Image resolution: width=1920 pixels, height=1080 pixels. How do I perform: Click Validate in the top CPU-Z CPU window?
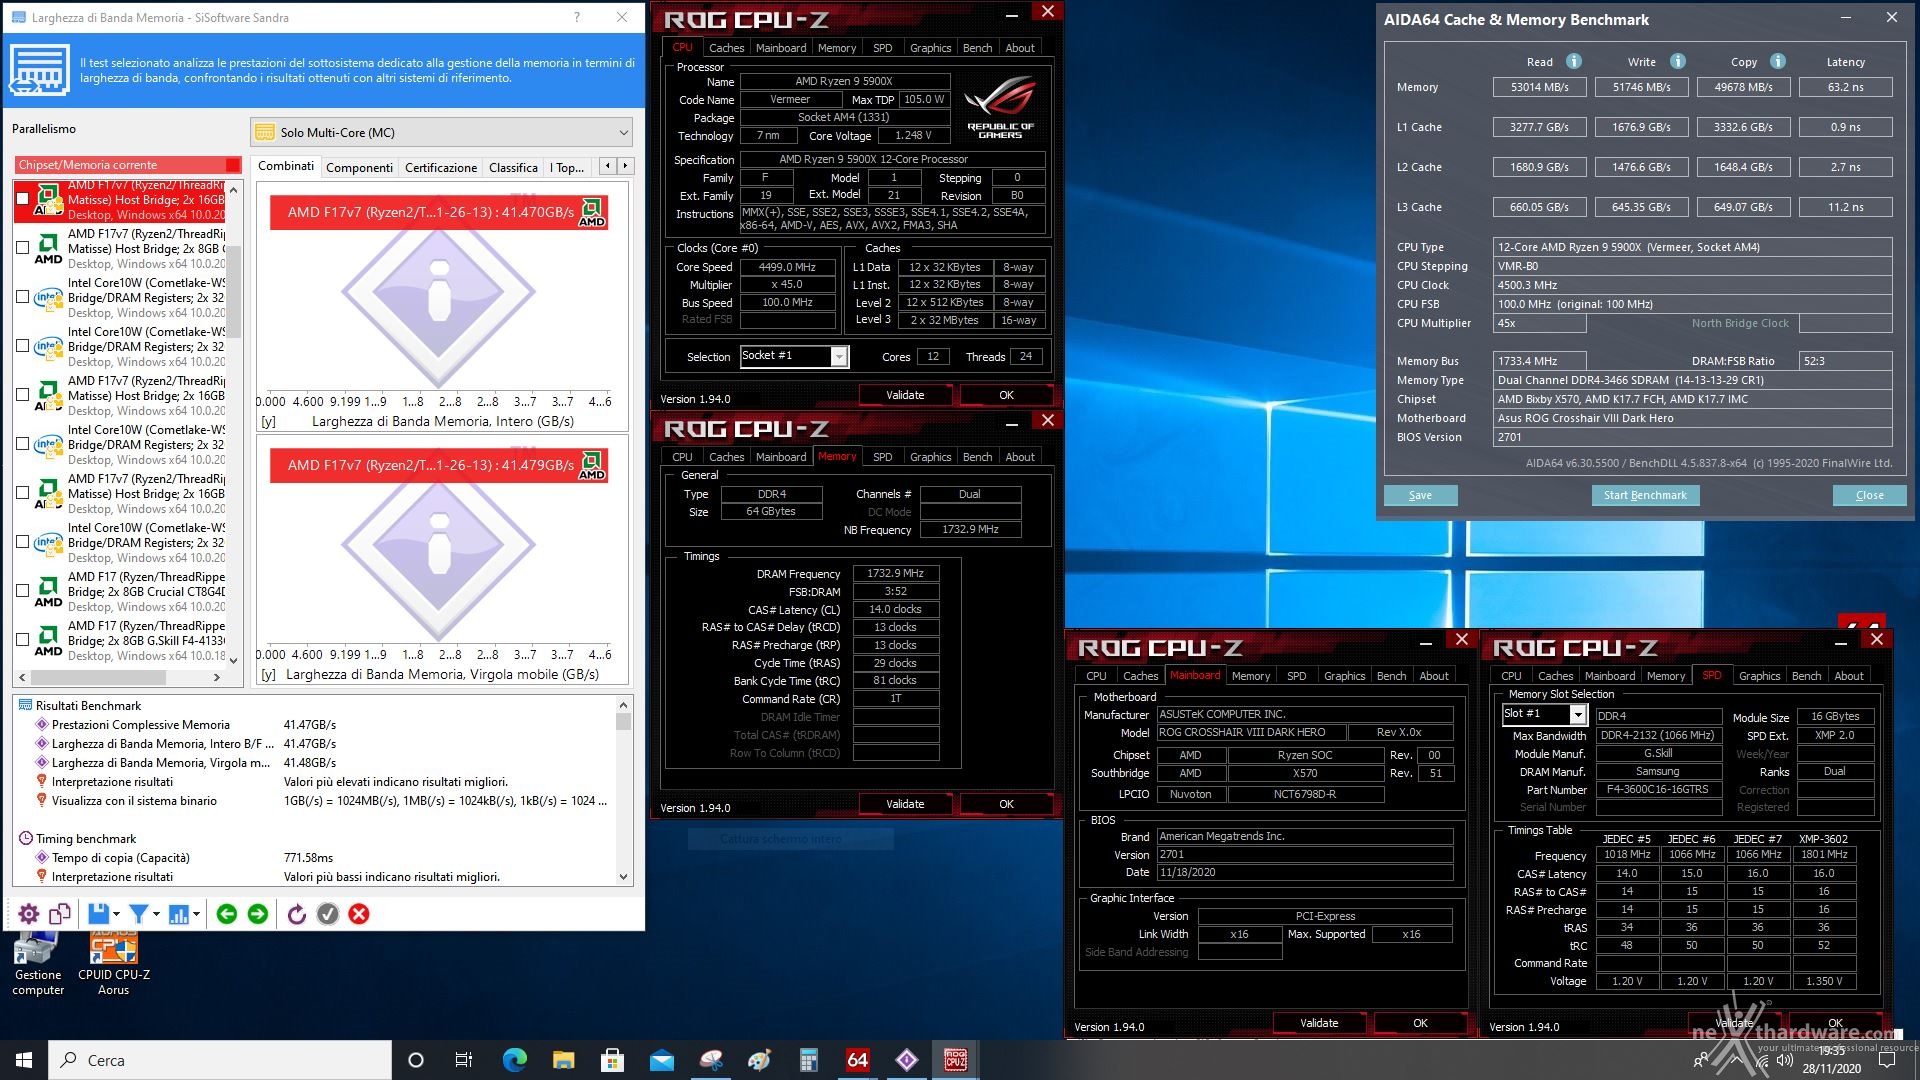click(905, 395)
